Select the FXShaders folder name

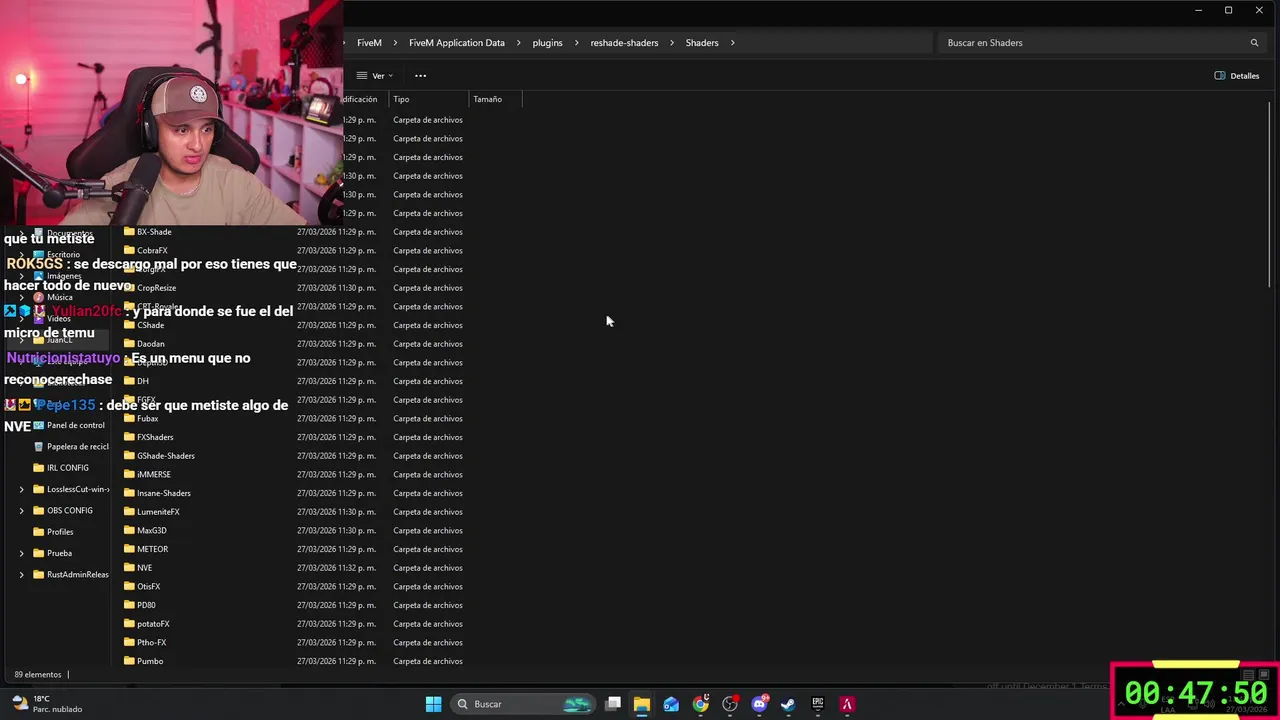(155, 437)
